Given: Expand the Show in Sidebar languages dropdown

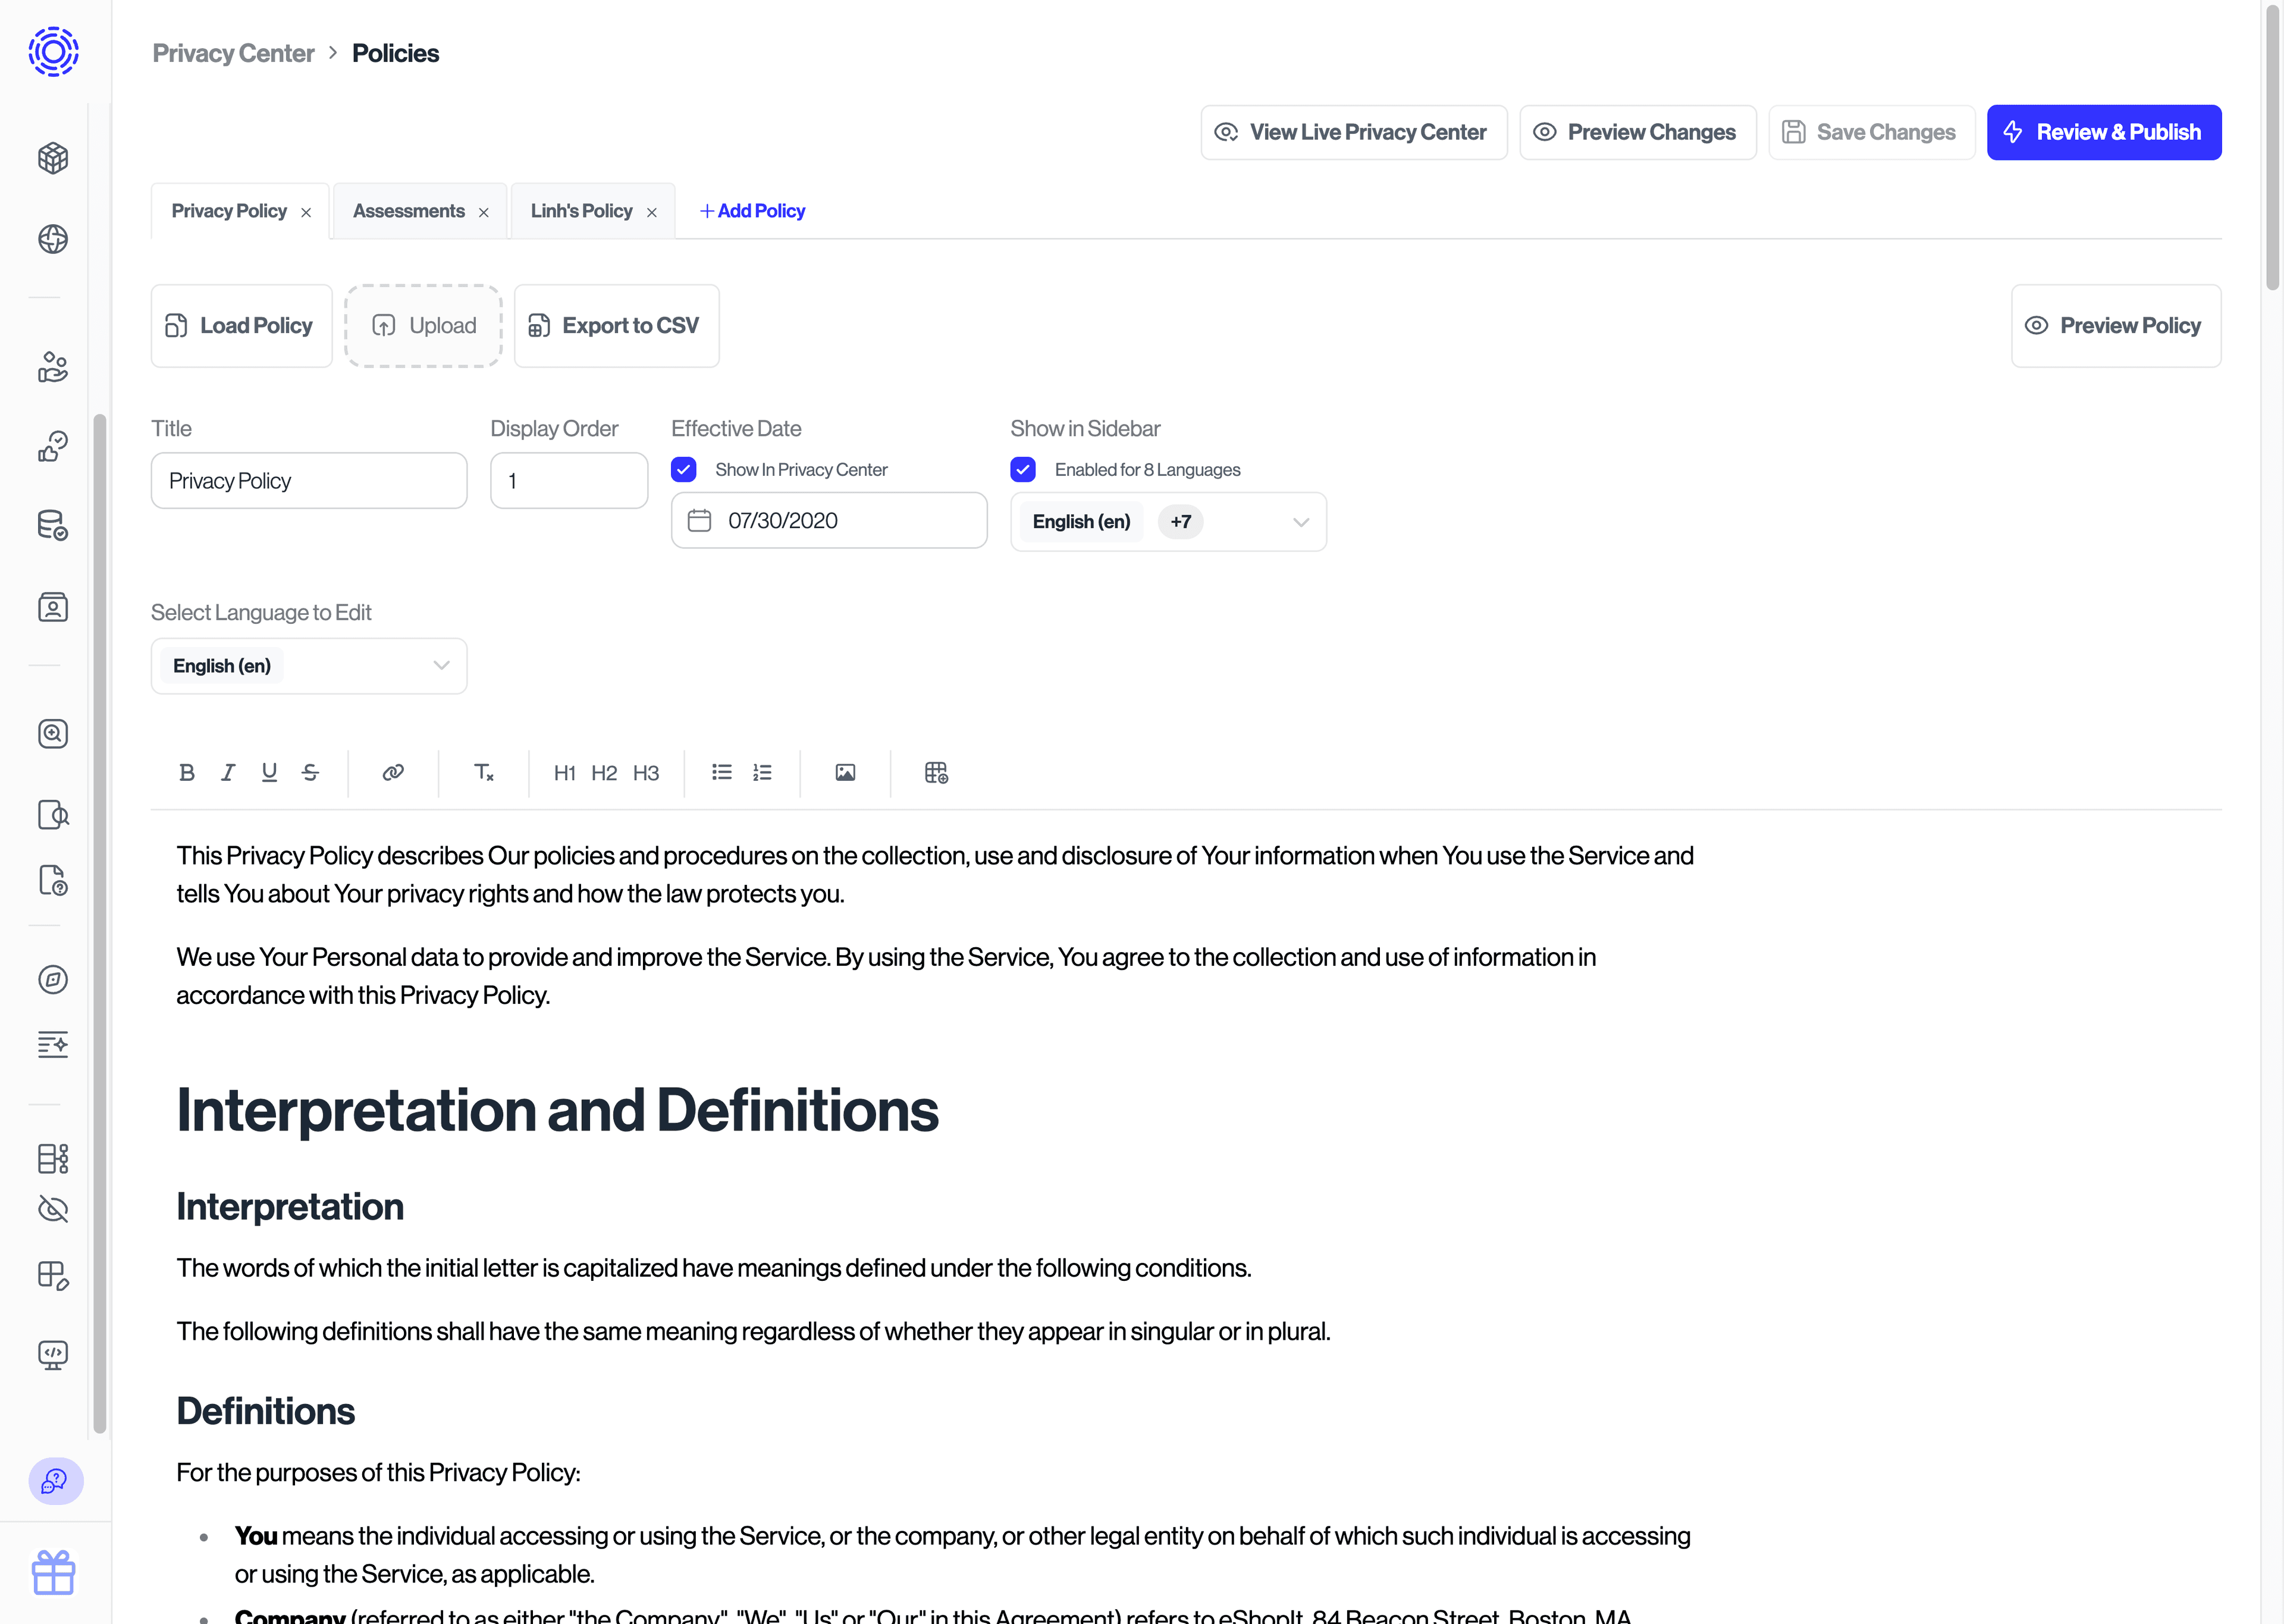Looking at the screenshot, I should [x=1300, y=521].
